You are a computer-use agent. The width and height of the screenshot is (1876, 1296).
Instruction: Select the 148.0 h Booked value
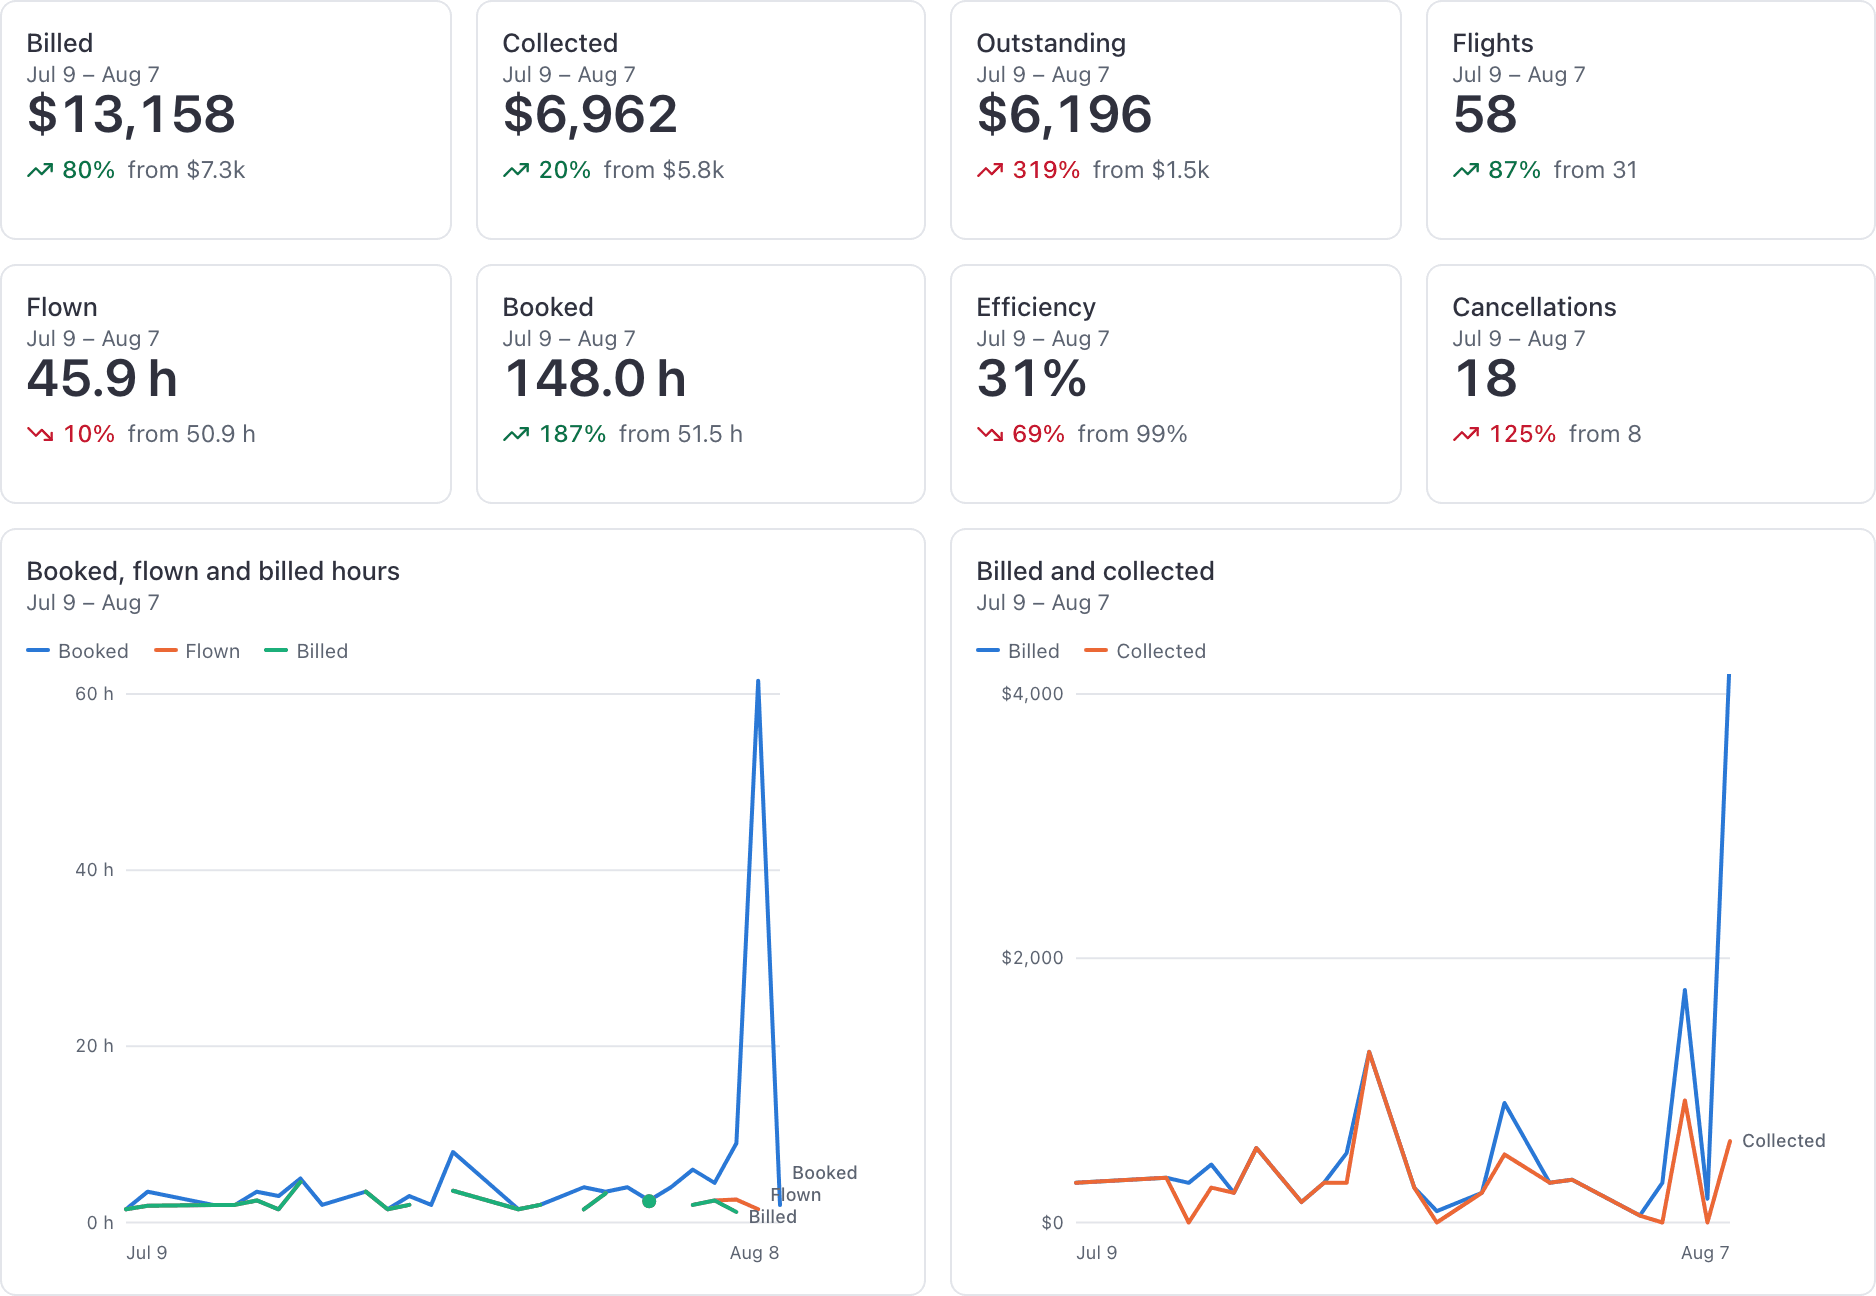(595, 378)
